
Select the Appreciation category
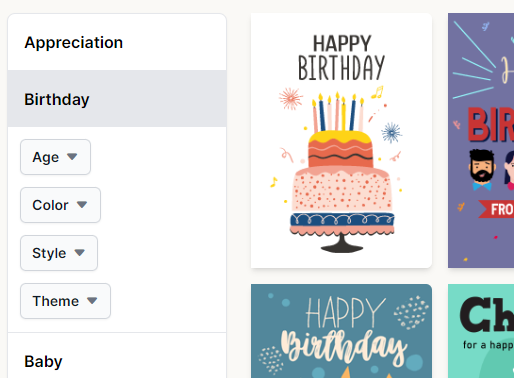[117, 42]
